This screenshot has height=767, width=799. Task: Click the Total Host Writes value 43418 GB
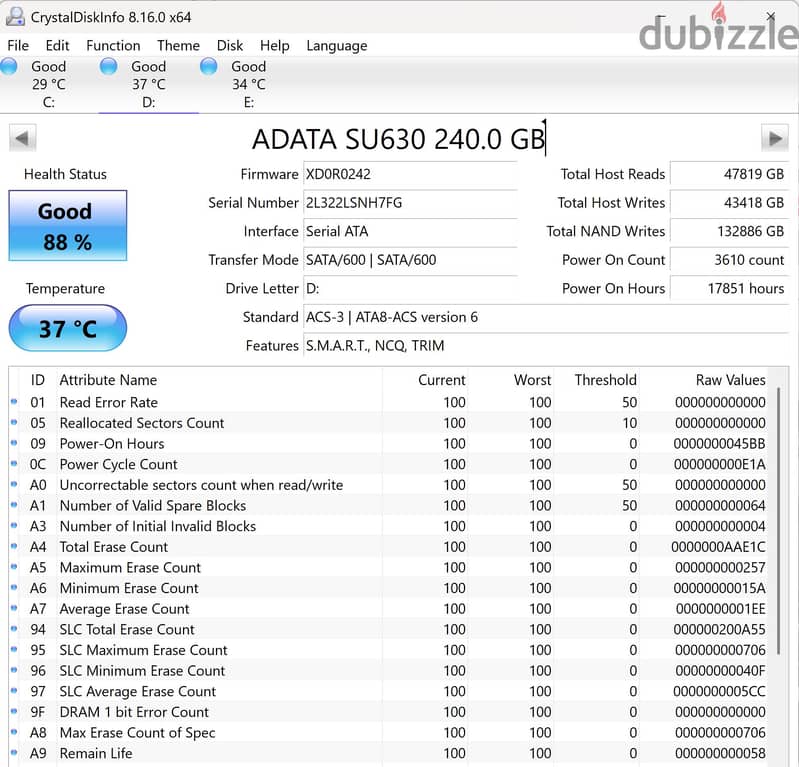(729, 203)
